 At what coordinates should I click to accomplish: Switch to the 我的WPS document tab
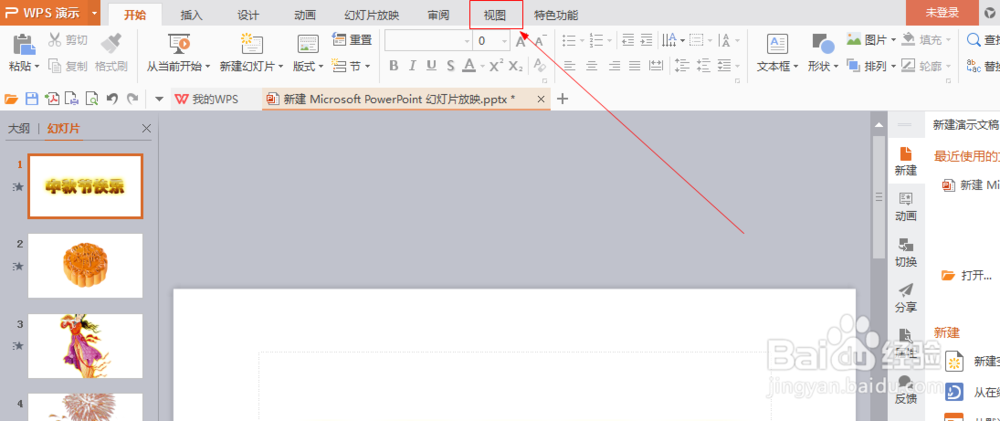(216, 99)
